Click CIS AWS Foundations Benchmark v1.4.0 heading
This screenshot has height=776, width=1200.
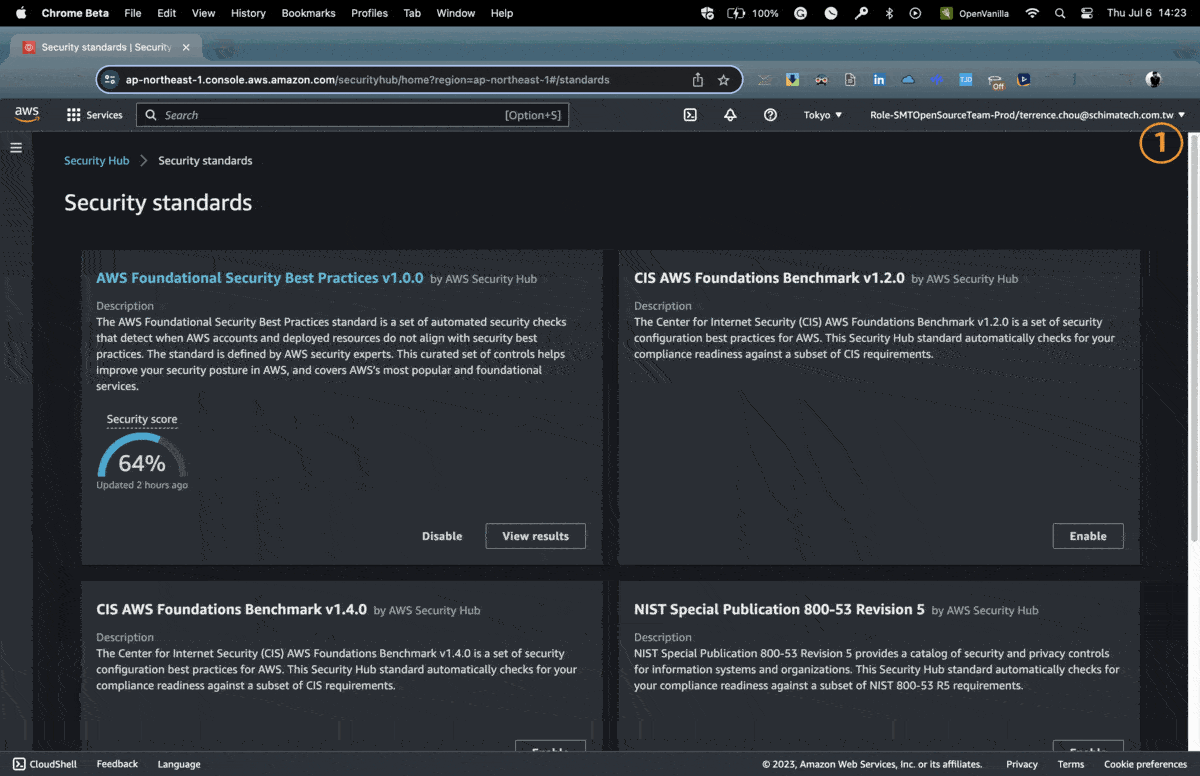click(231, 609)
